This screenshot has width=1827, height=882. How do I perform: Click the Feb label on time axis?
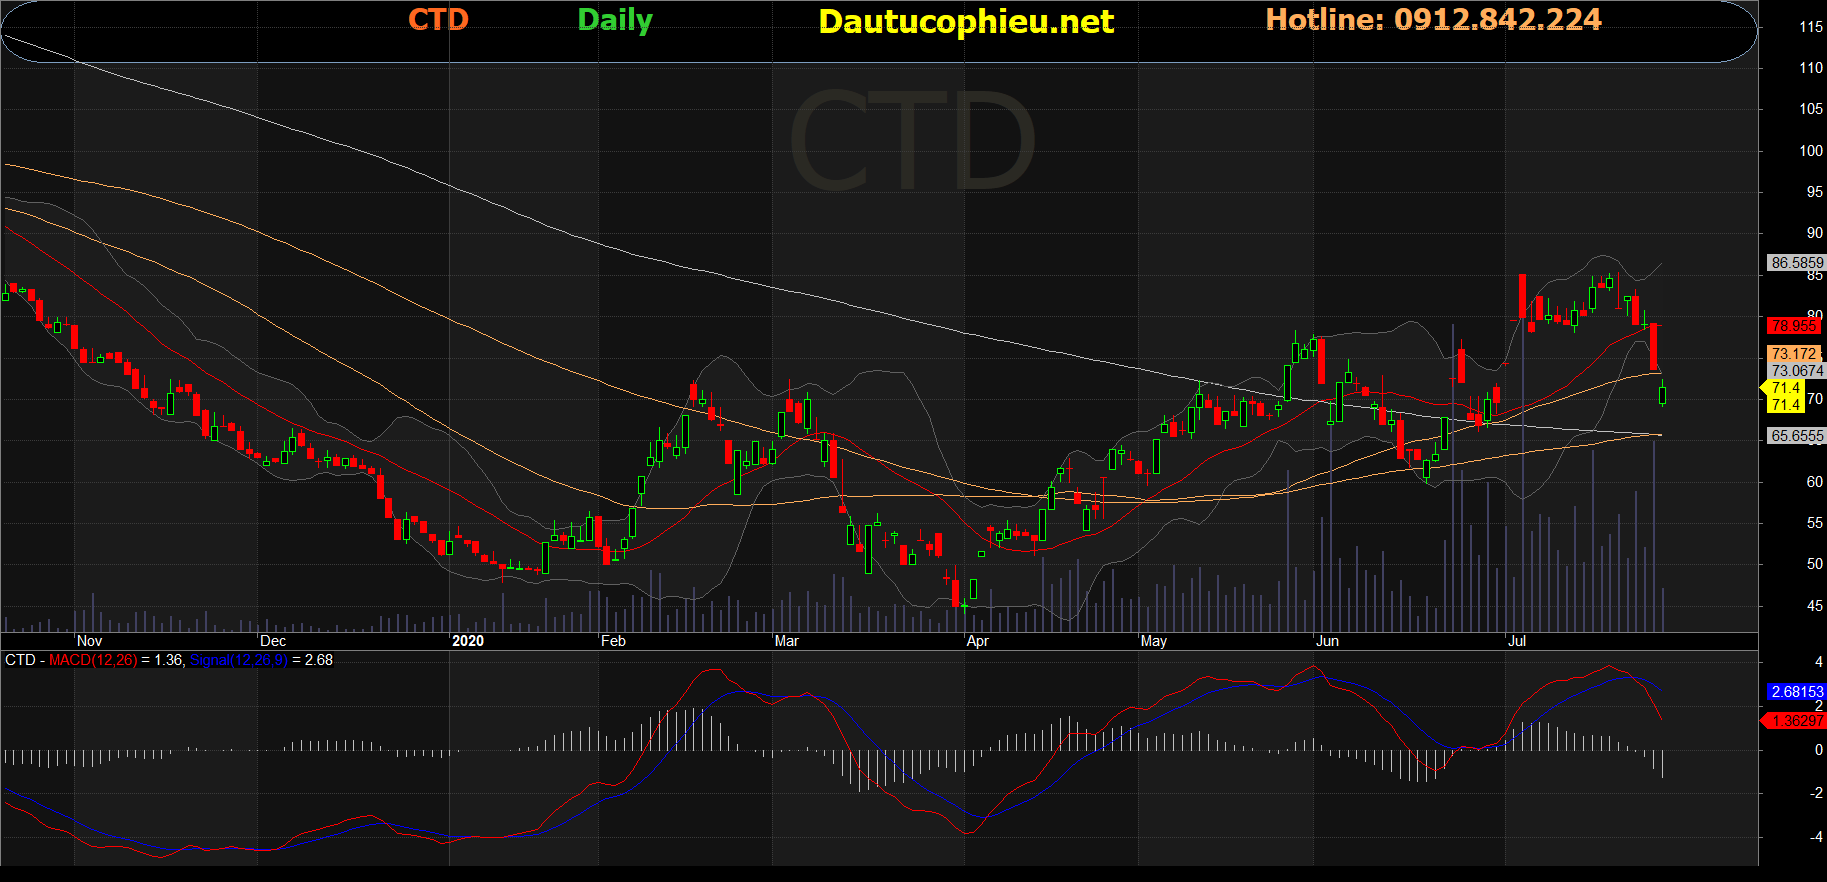(x=613, y=641)
